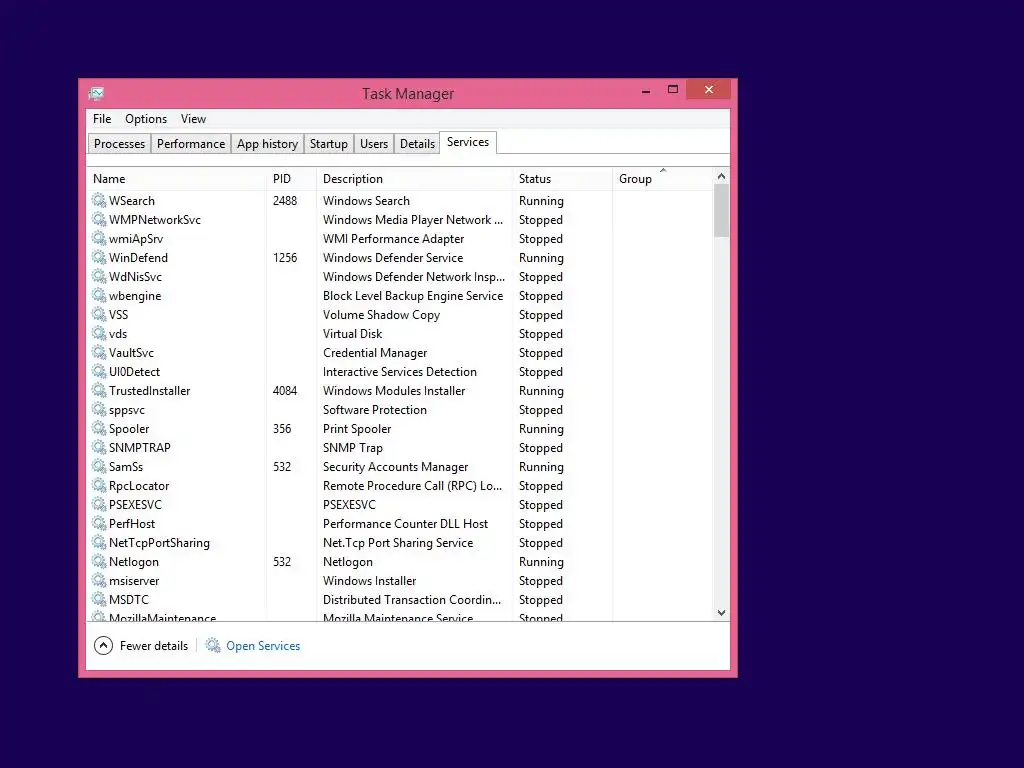Select the Services tab
Screen dimensions: 1024x768
point(468,142)
